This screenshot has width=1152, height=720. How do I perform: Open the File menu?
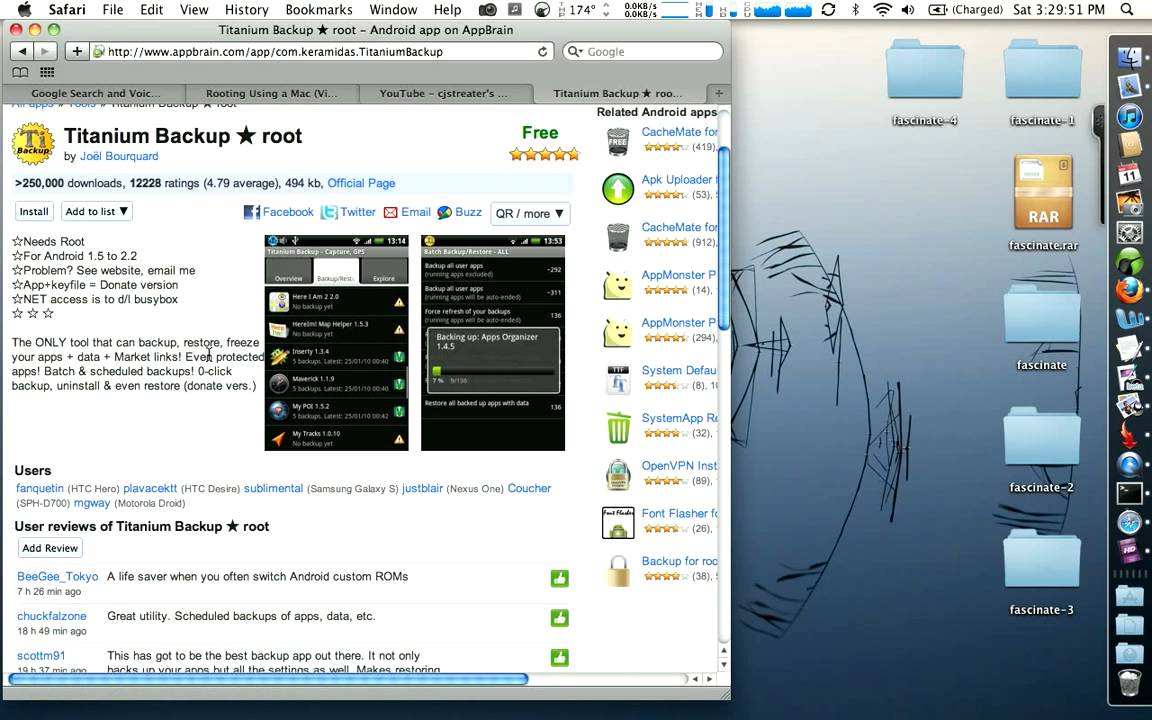pyautogui.click(x=112, y=10)
